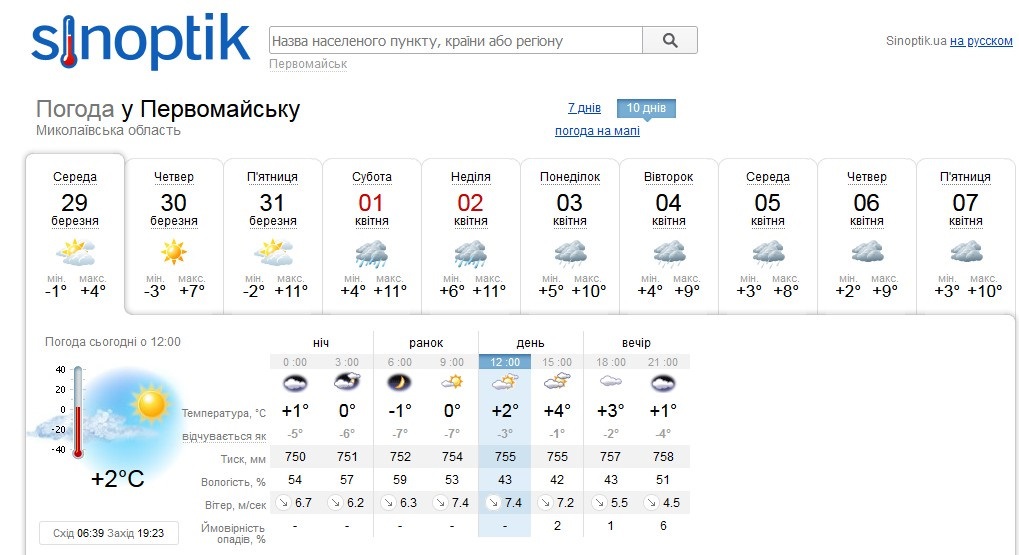The image size is (1019, 555).
Task: Switch site language via на русском
Action: [x=981, y=41]
